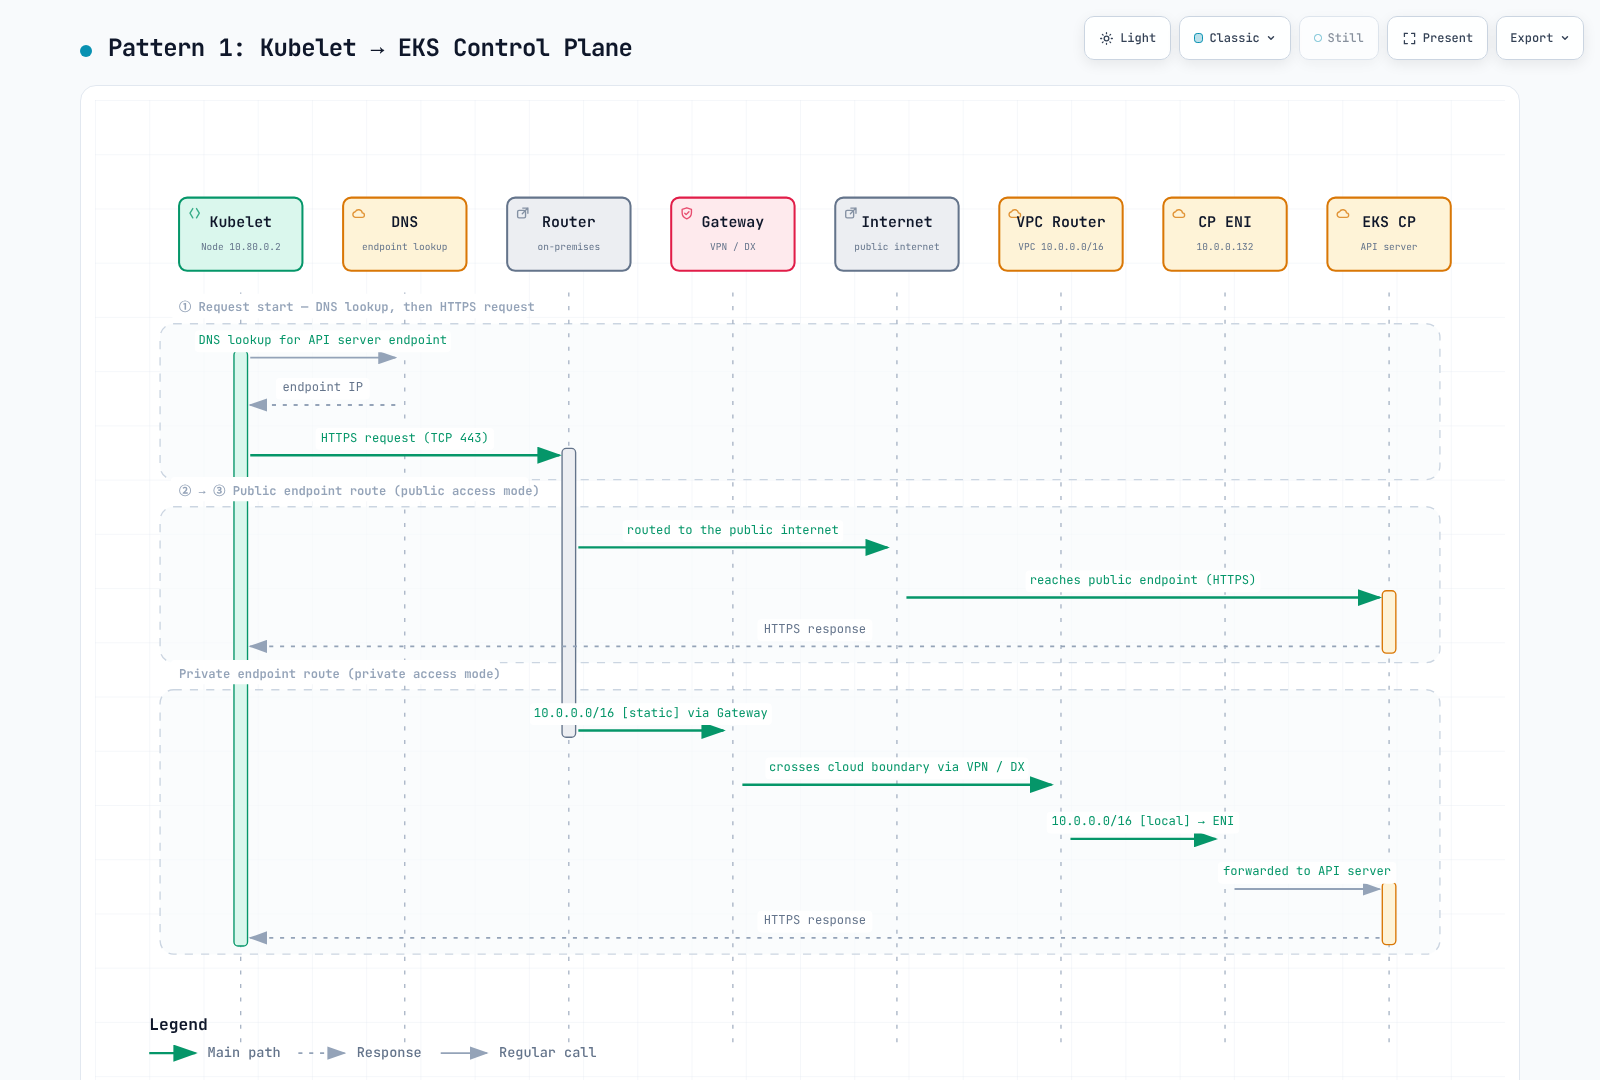The image size is (1600, 1080).
Task: Click 'Public endpoint route (public access mode)' heading
Action: [x=386, y=491]
